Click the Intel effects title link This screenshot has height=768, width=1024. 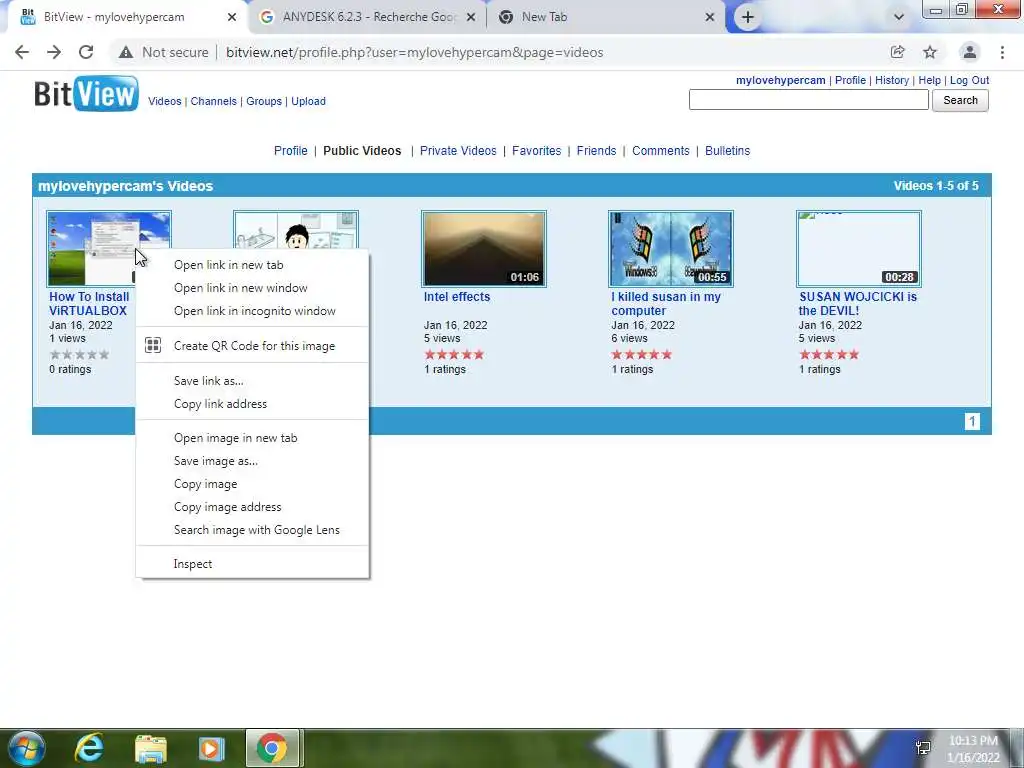[x=456, y=296]
